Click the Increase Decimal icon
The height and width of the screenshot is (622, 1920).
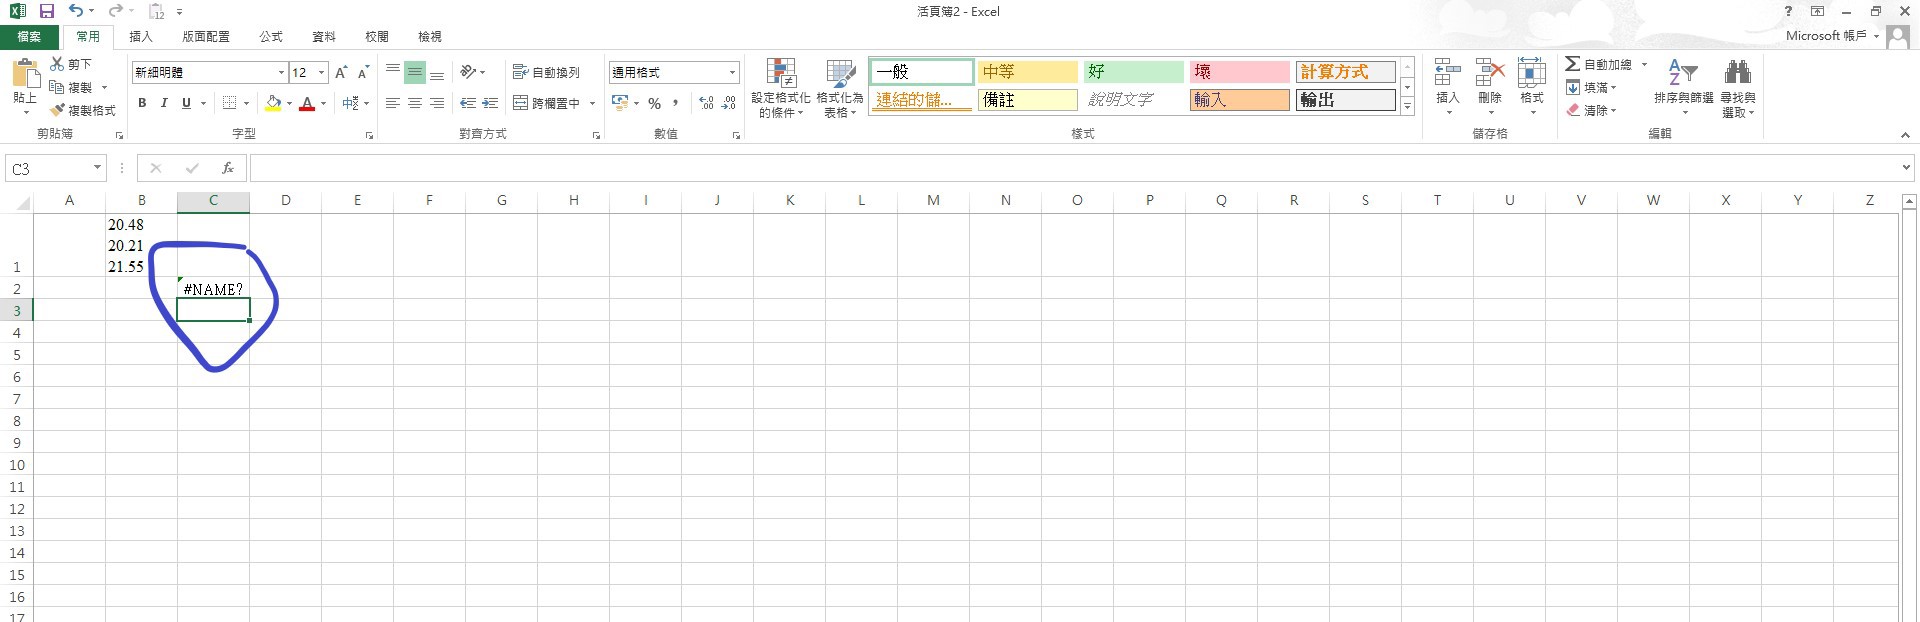click(x=706, y=103)
